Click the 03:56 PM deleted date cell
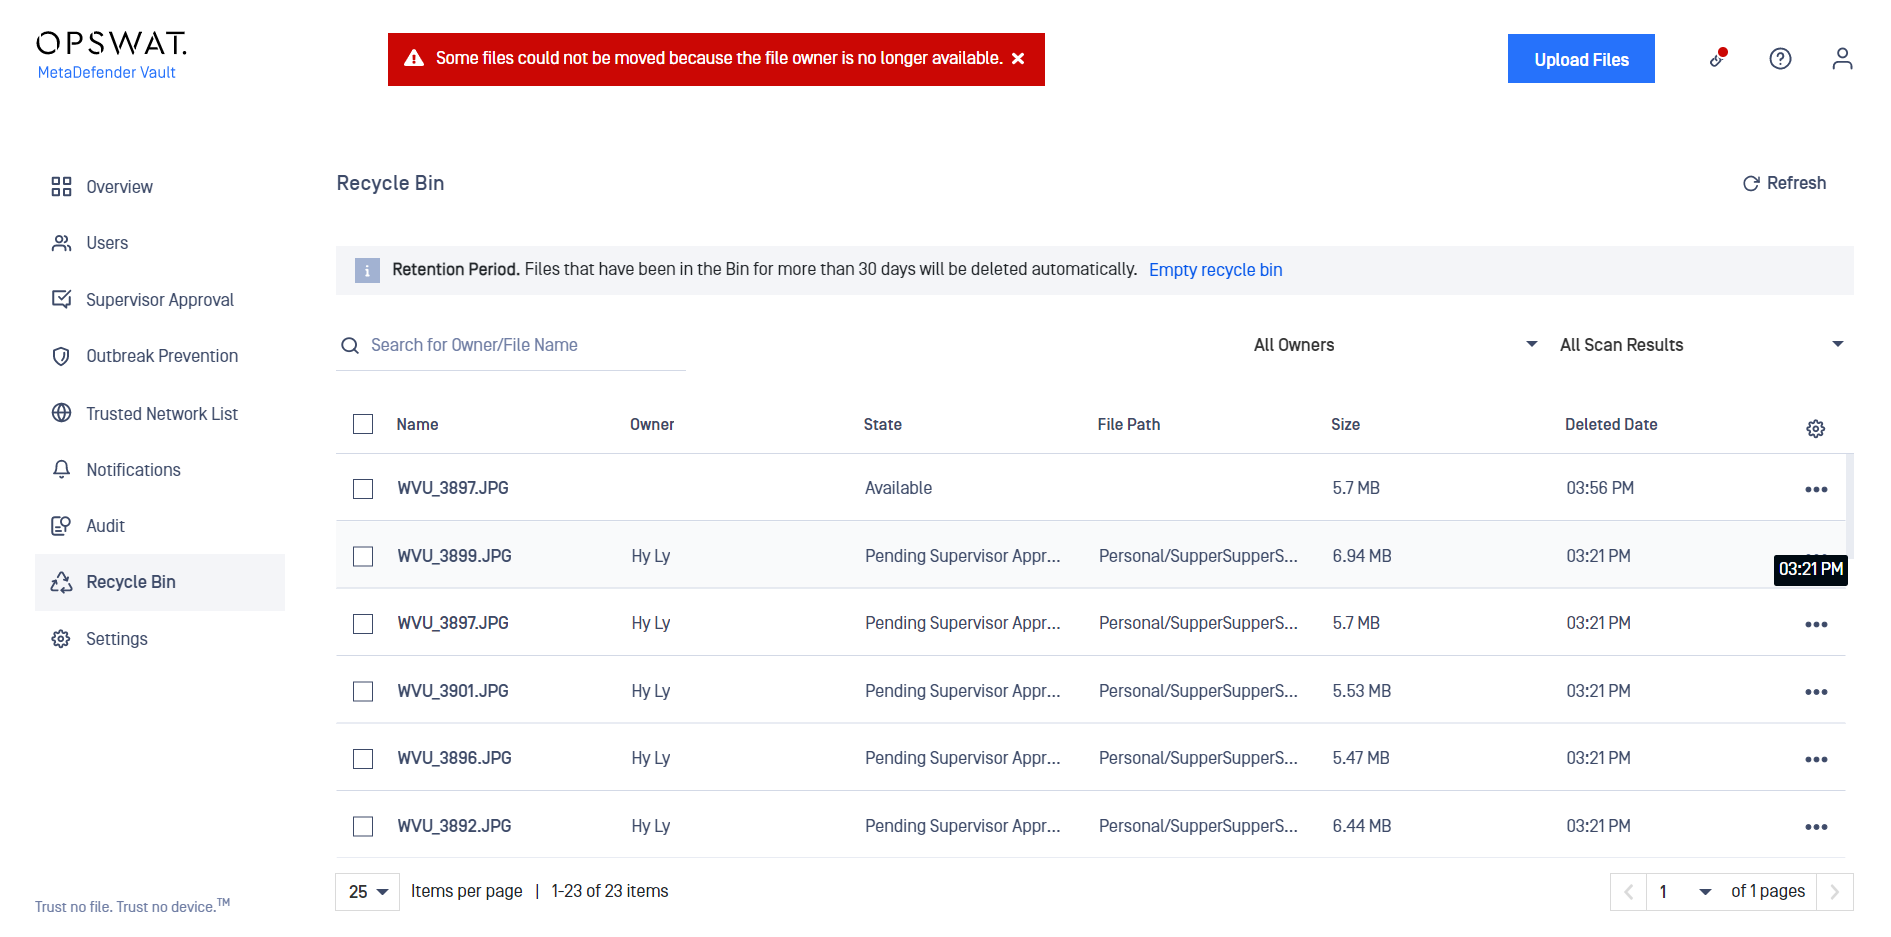The height and width of the screenshot is (937, 1891). click(1600, 488)
